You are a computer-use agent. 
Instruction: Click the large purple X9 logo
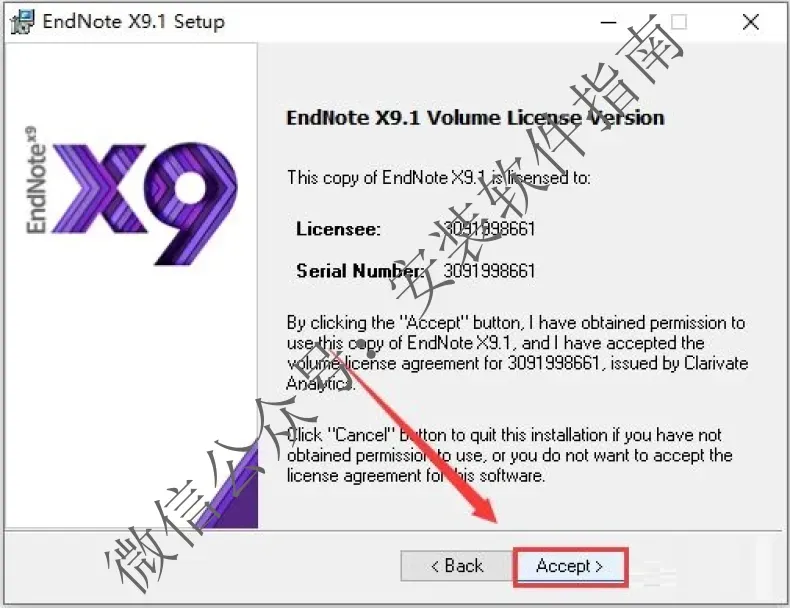coord(145,204)
